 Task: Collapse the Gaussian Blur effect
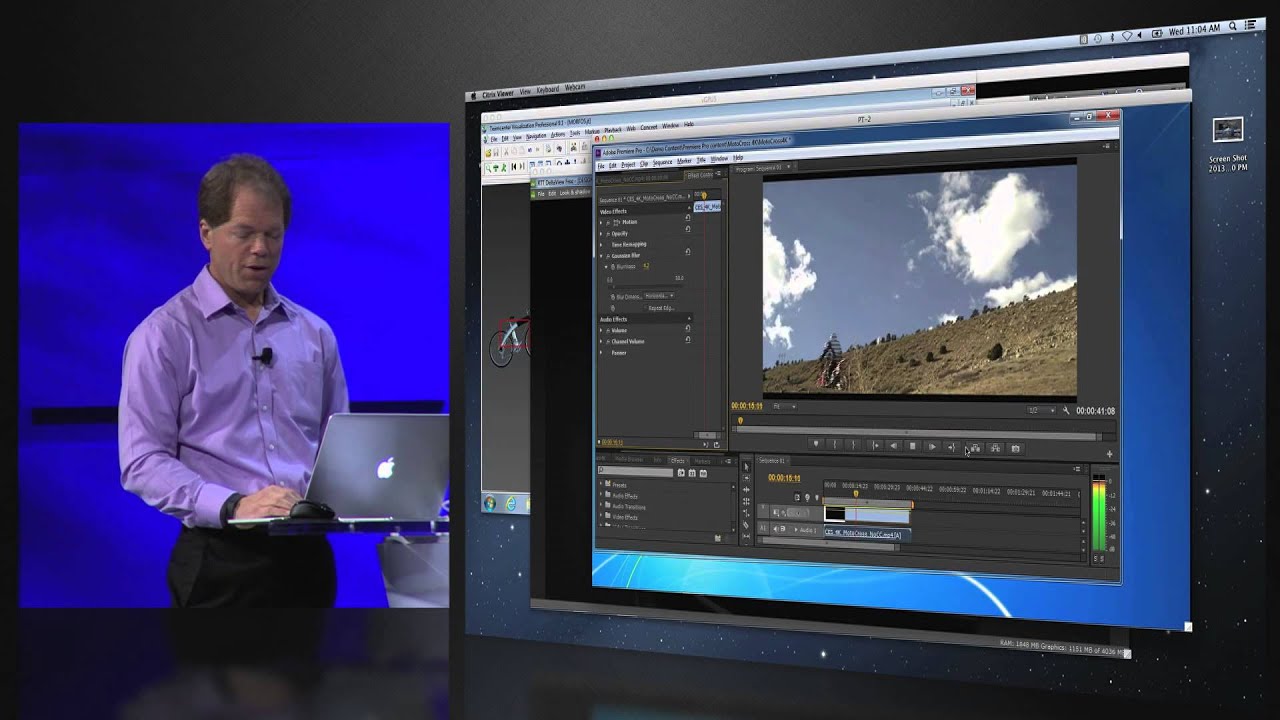[x=601, y=255]
